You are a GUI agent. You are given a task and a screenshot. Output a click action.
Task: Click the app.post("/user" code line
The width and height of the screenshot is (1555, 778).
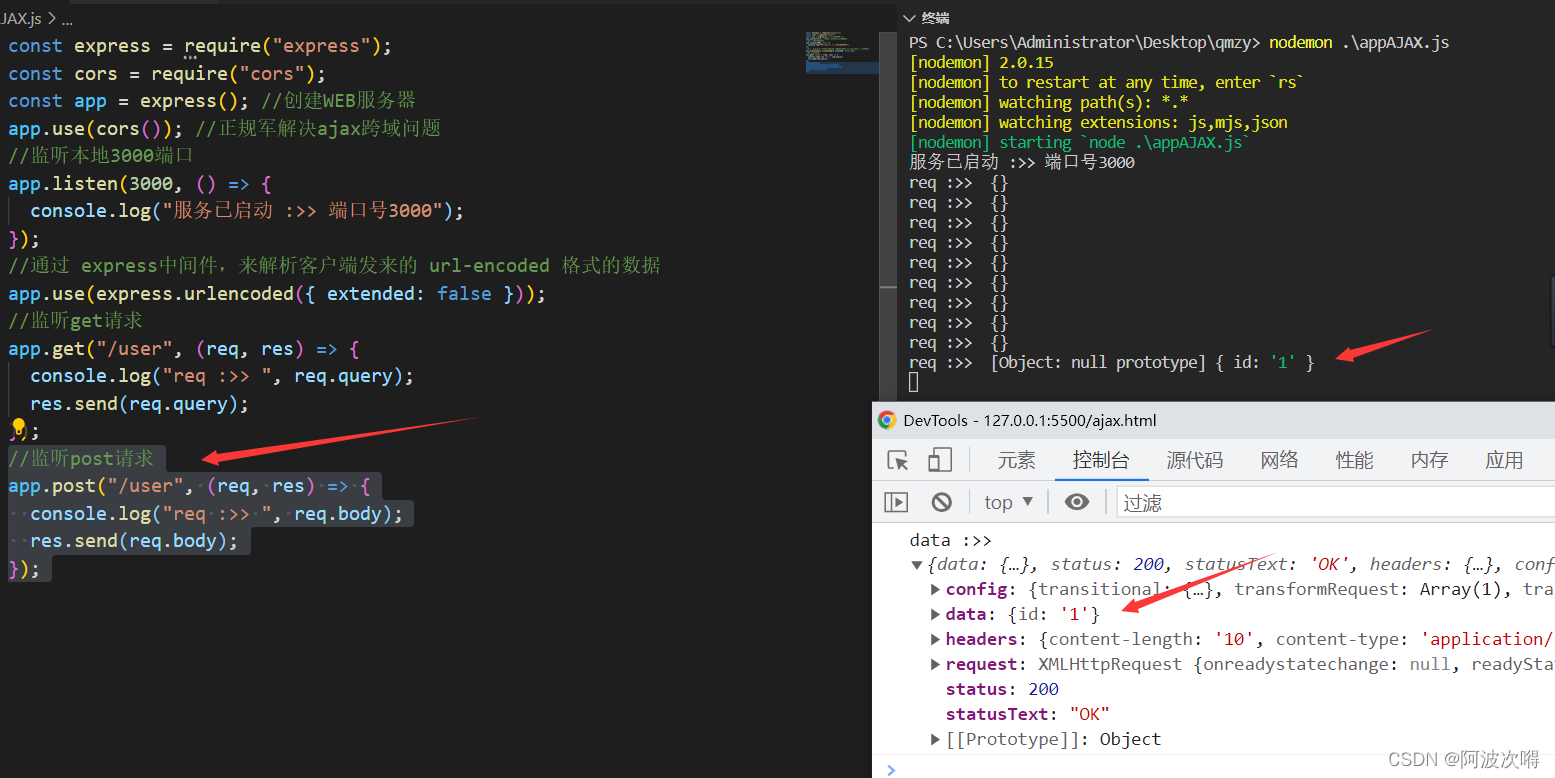190,486
